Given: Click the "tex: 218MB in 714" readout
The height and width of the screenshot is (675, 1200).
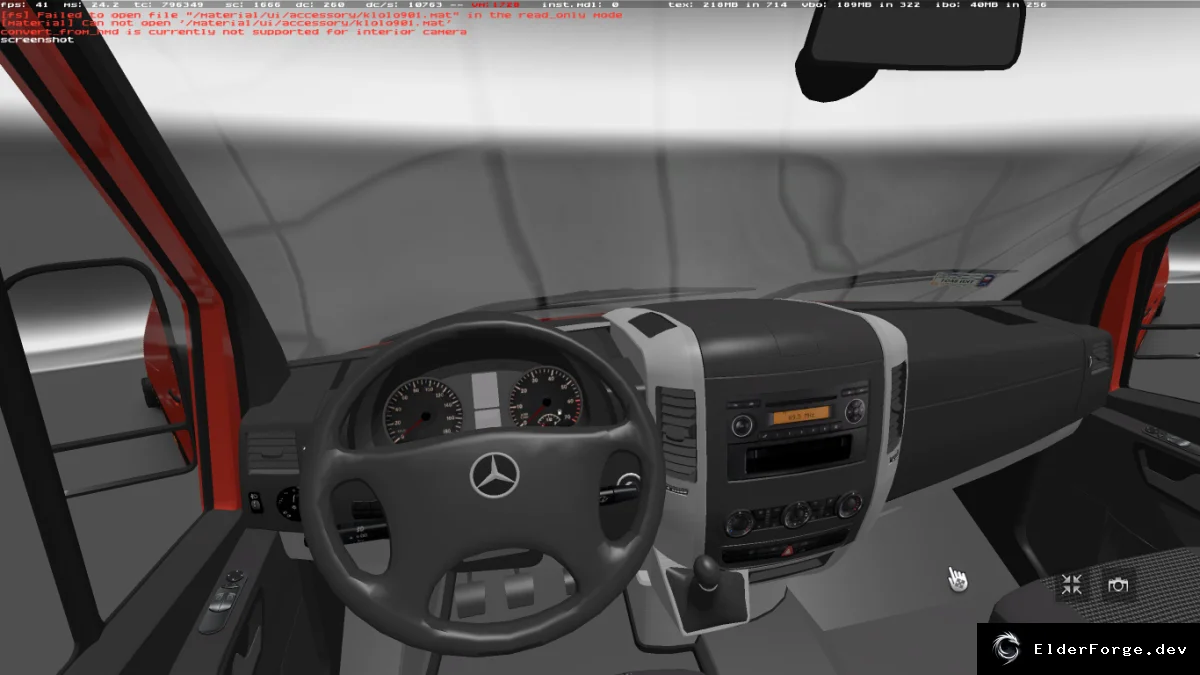Looking at the screenshot, I should (727, 5).
